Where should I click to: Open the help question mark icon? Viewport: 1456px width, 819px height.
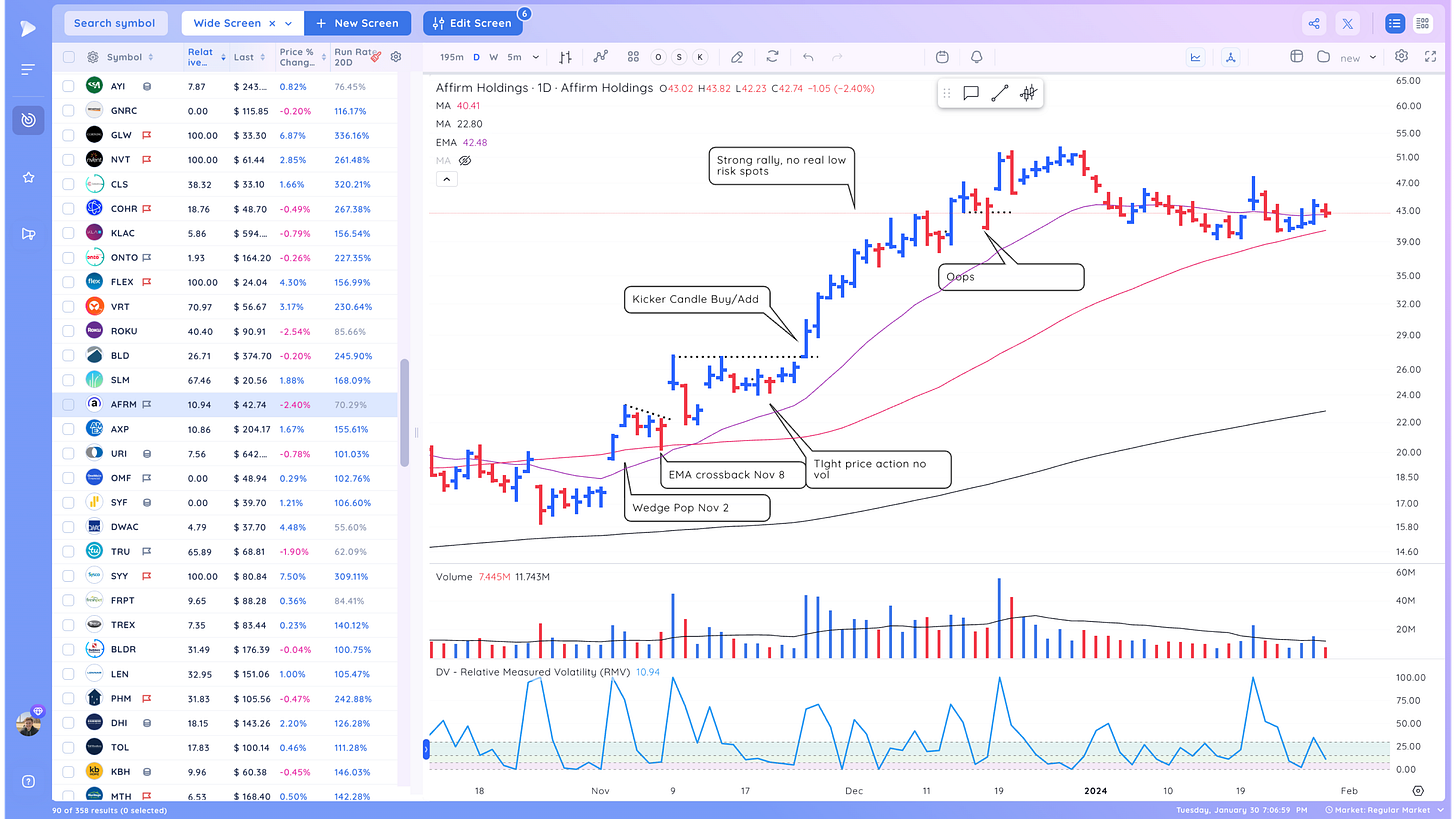tap(28, 781)
